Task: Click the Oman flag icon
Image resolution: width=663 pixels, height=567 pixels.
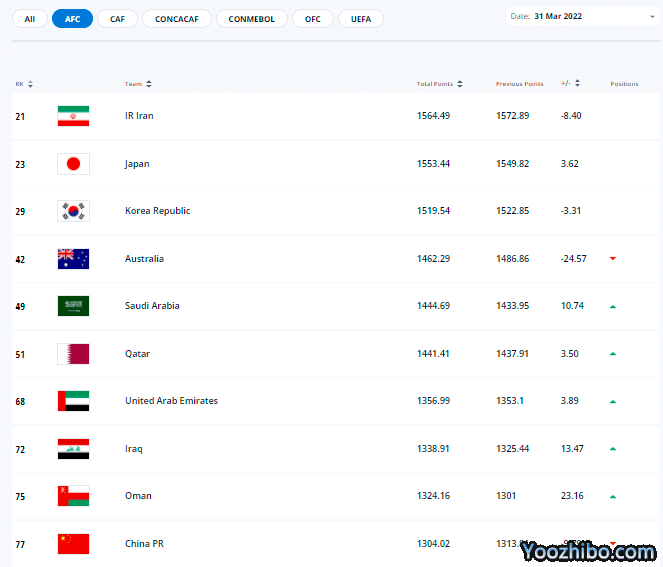Action: (73, 496)
